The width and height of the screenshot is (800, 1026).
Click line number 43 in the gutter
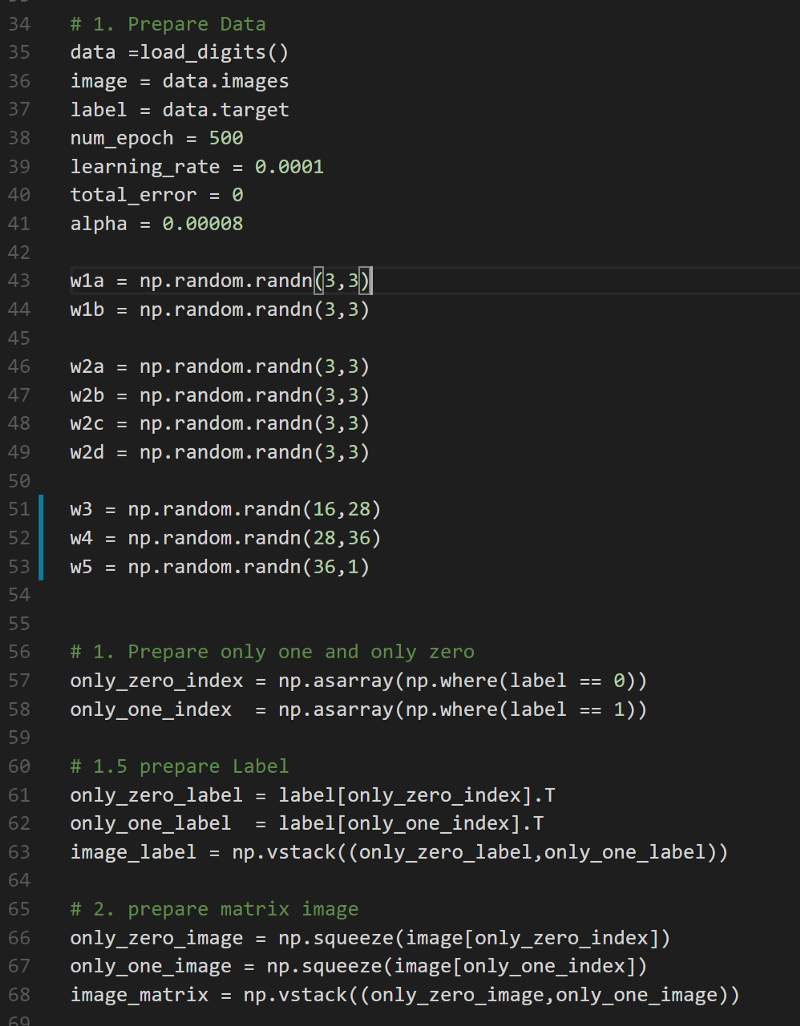(20, 281)
